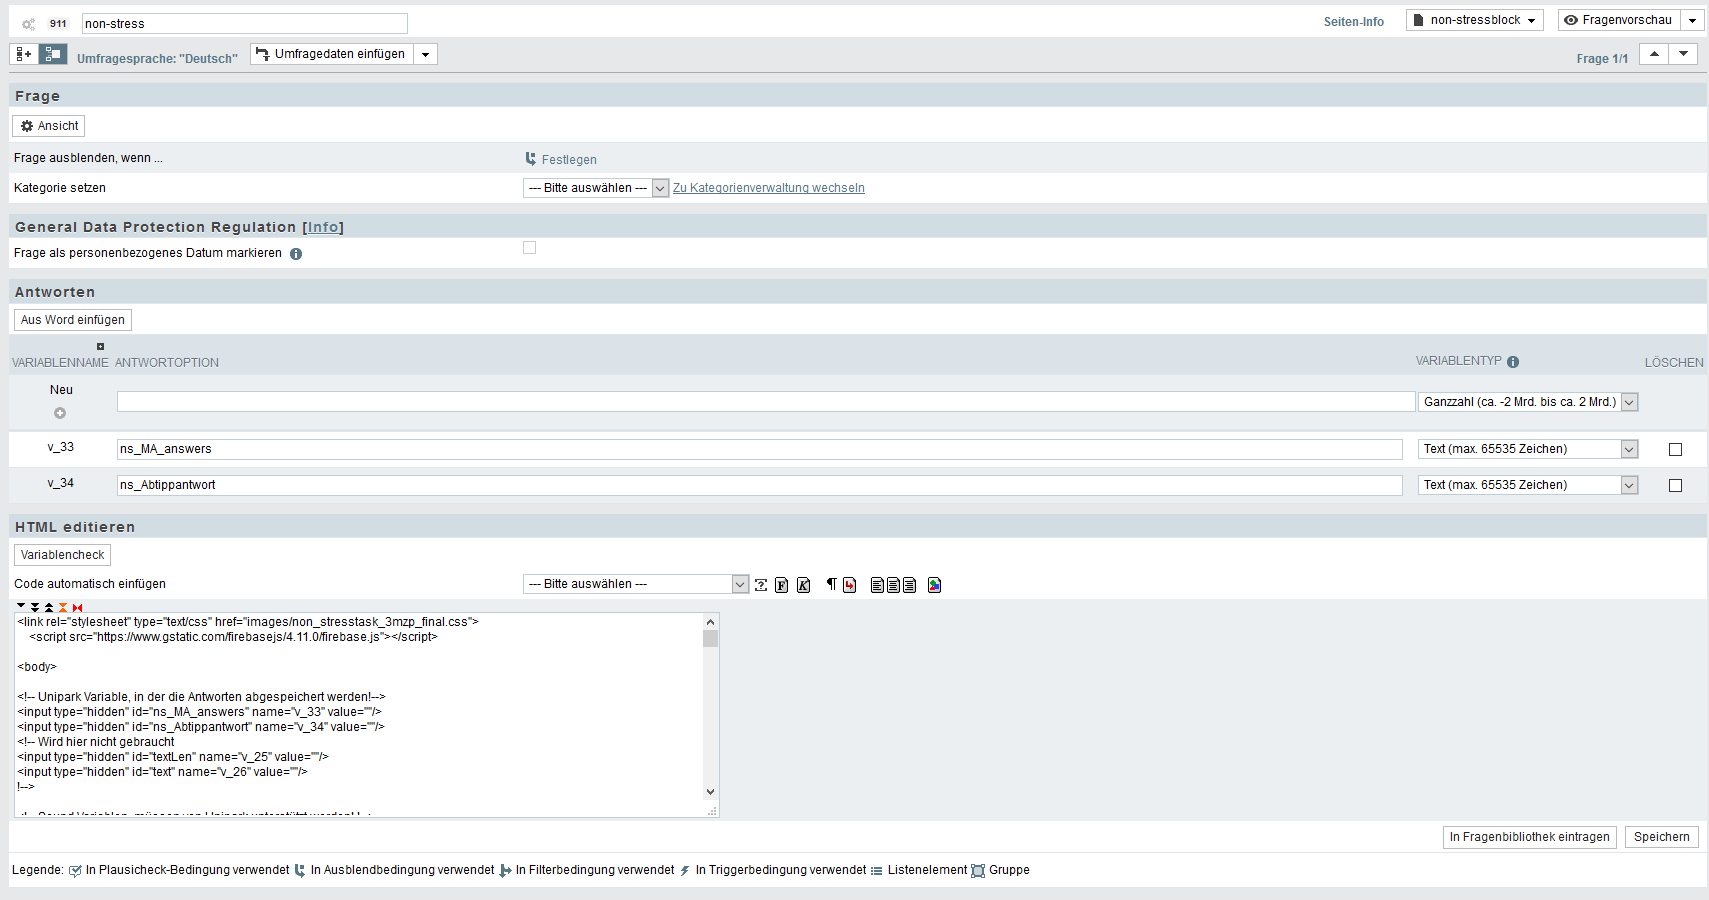Open the GDPR Info link
1709x900 pixels.
tap(323, 227)
